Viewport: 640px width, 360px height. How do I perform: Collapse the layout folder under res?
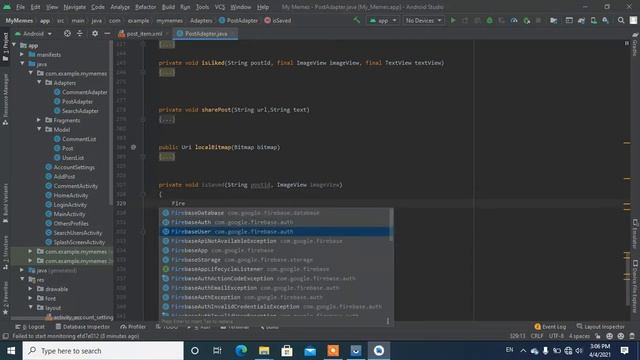point(31,308)
